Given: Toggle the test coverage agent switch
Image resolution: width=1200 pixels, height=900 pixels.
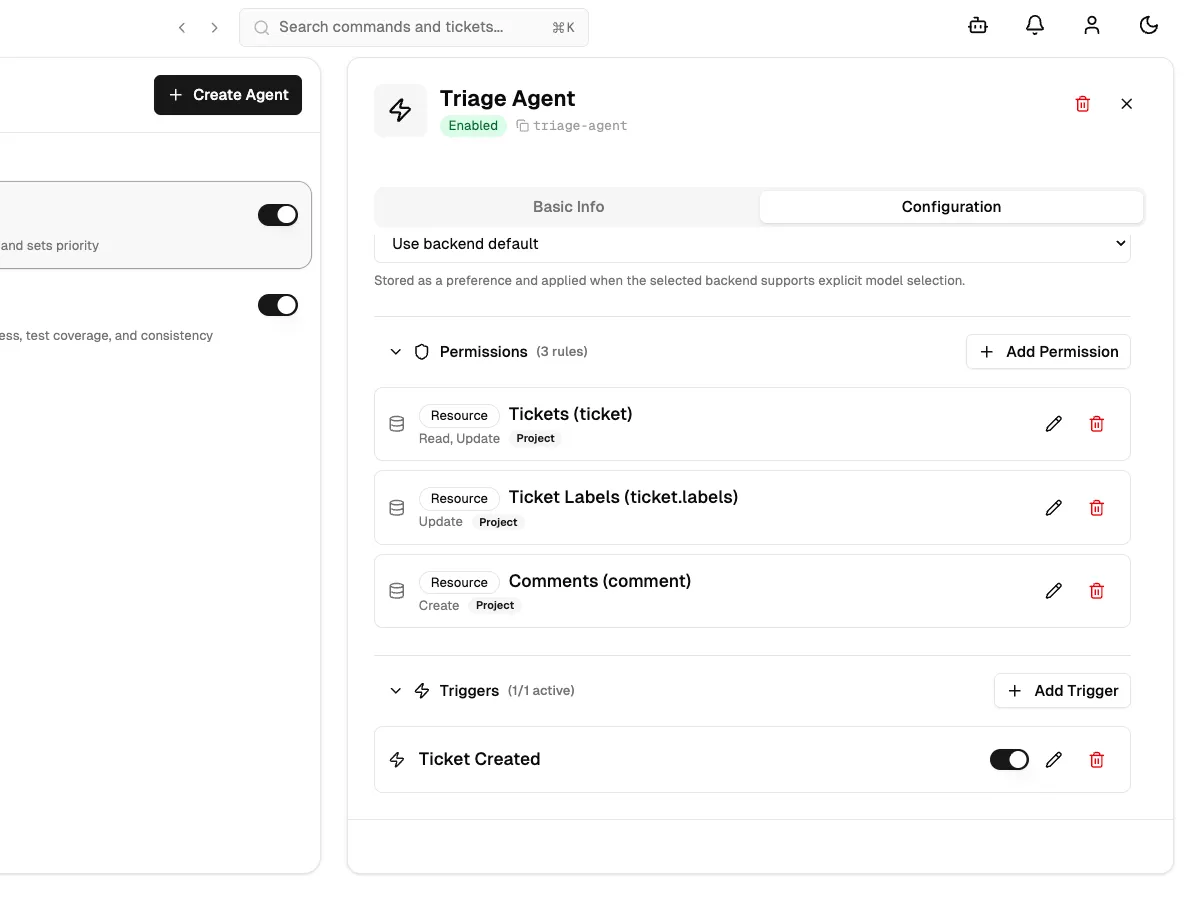Looking at the screenshot, I should click(278, 304).
